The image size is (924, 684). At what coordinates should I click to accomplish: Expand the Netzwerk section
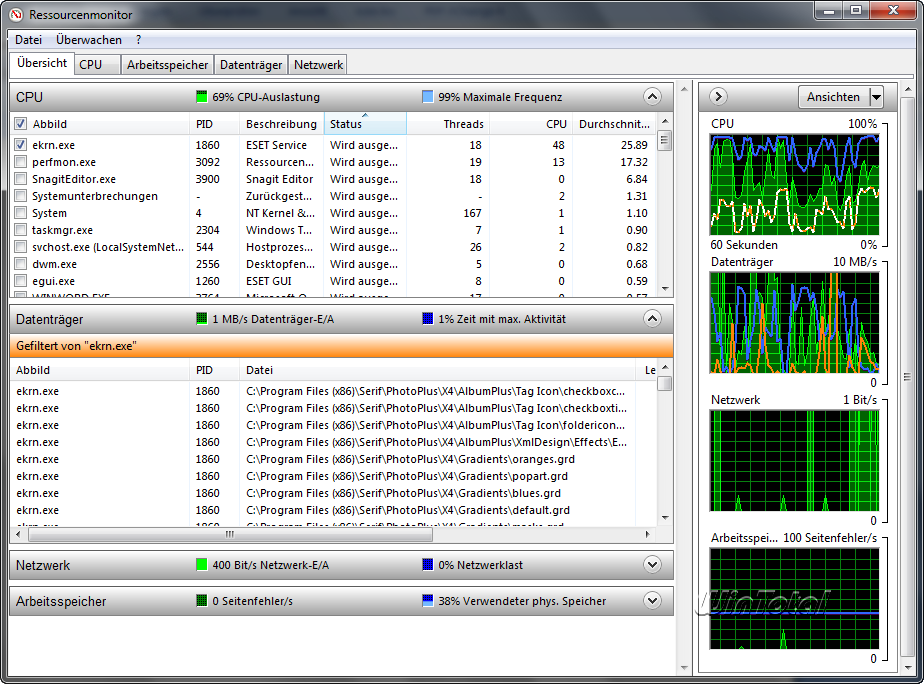point(652,565)
